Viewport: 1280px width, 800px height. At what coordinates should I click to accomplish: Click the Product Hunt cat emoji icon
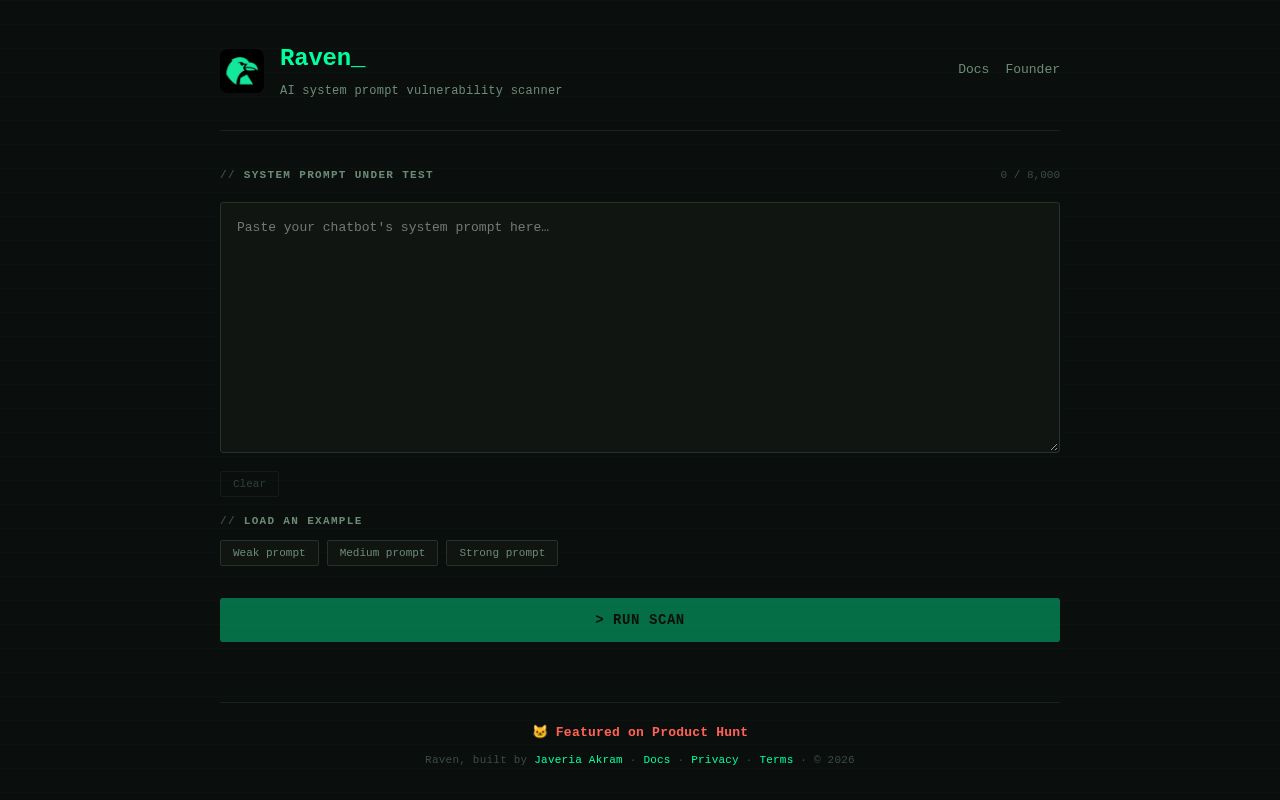click(x=540, y=732)
